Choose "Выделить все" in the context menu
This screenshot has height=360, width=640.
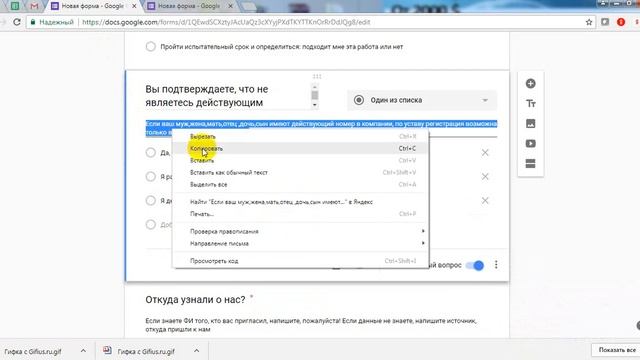(301, 184)
